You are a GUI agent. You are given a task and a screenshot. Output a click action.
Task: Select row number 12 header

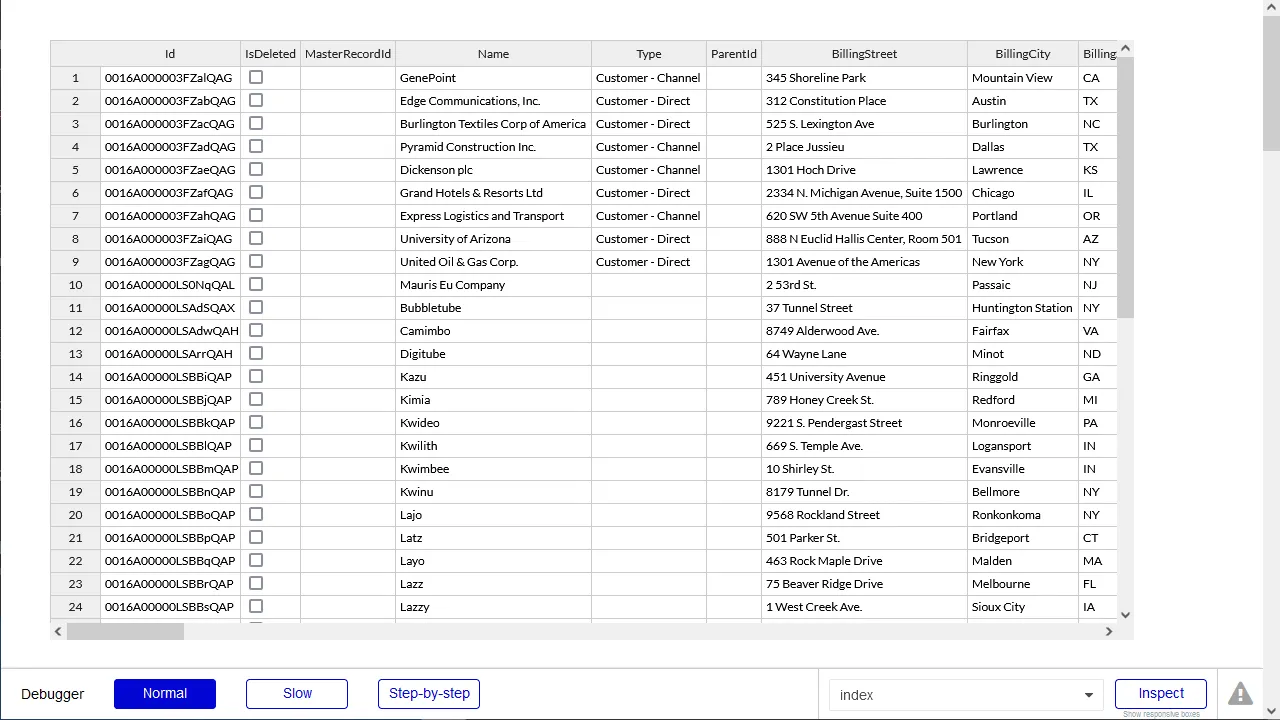(x=75, y=331)
